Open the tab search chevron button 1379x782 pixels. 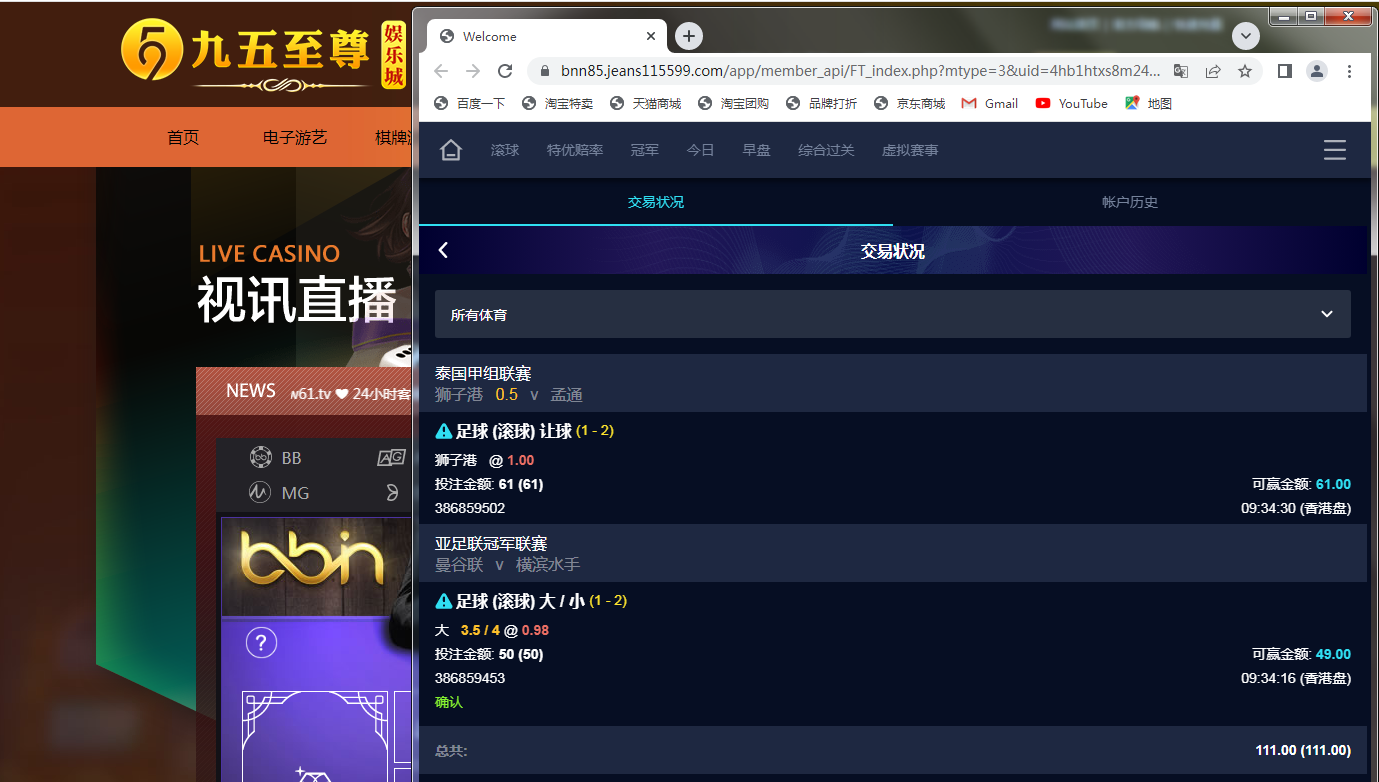tap(1245, 36)
